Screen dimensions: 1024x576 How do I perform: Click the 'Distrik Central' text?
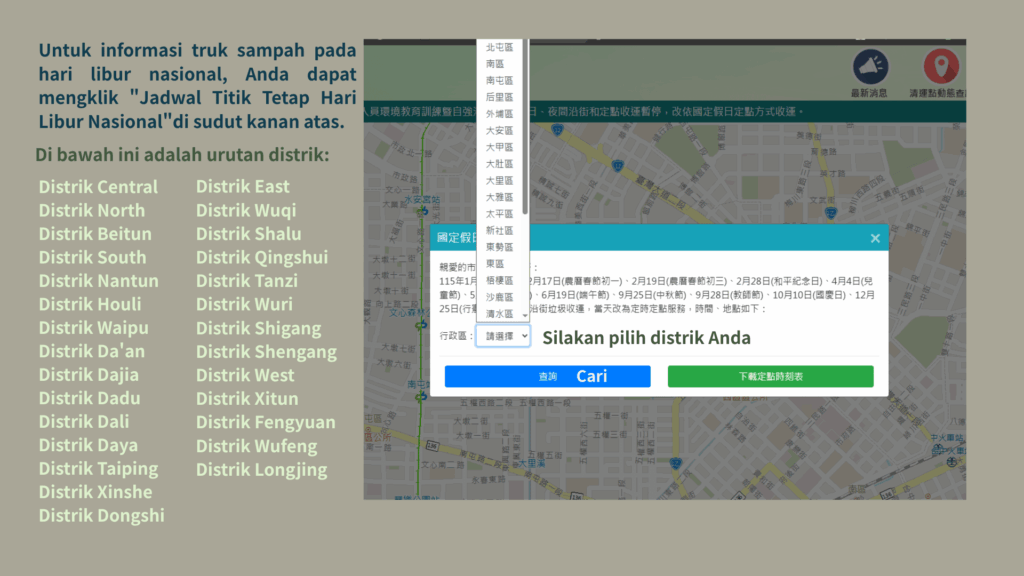pyautogui.click(x=98, y=187)
